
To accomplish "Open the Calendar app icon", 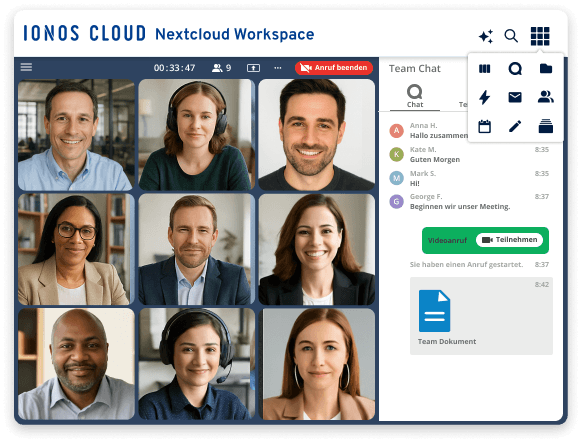I will click(484, 126).
